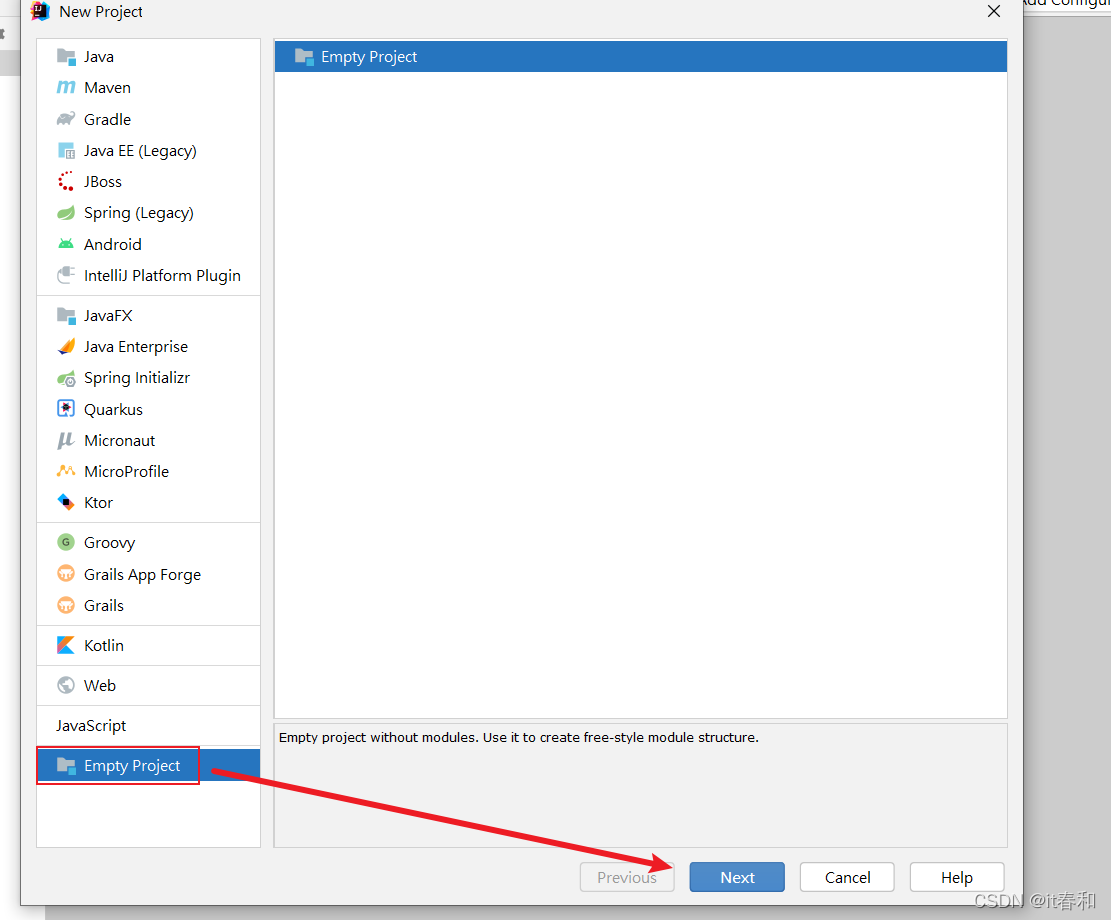Click the Android robot icon
This screenshot has height=920, width=1111.
(x=66, y=244)
